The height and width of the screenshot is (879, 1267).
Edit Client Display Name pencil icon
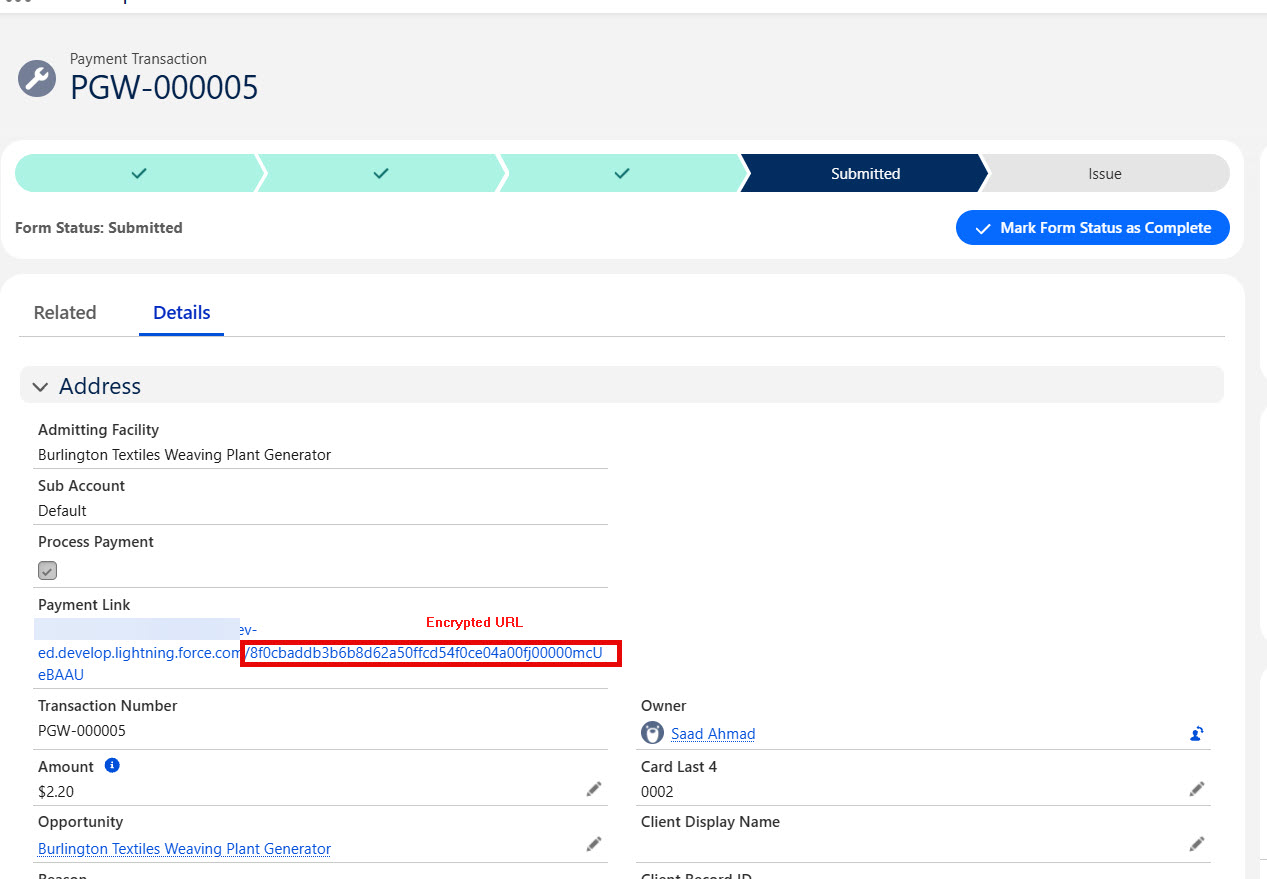click(1196, 844)
